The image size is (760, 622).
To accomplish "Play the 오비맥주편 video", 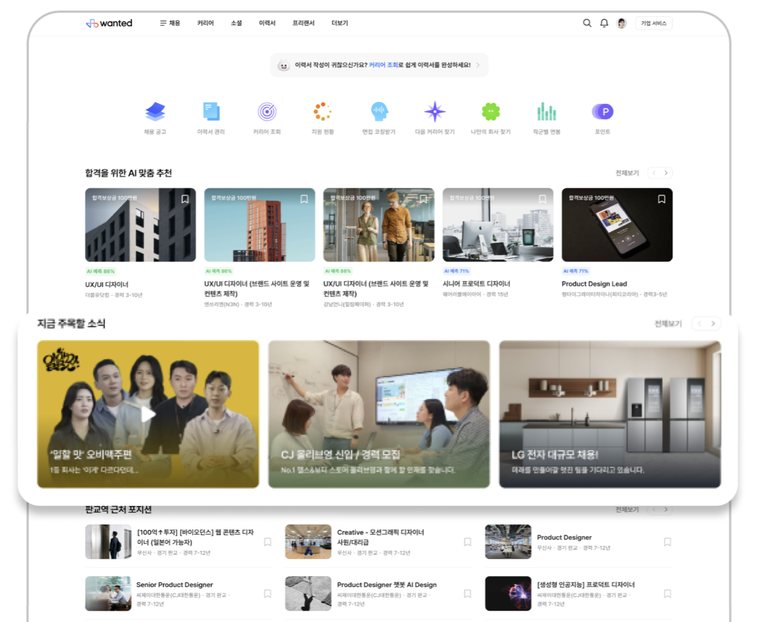I will [x=148, y=414].
